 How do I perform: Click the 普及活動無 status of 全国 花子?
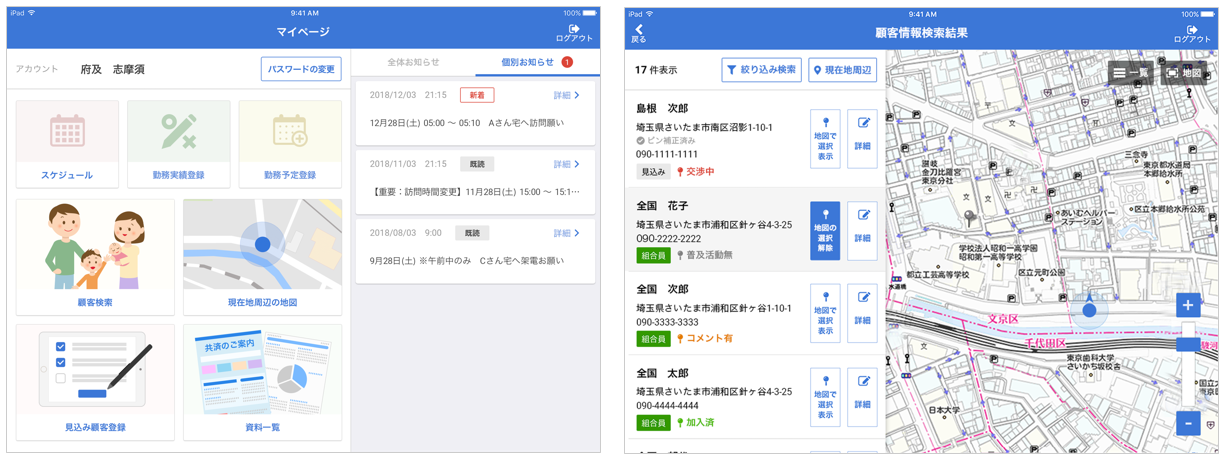click(x=704, y=255)
